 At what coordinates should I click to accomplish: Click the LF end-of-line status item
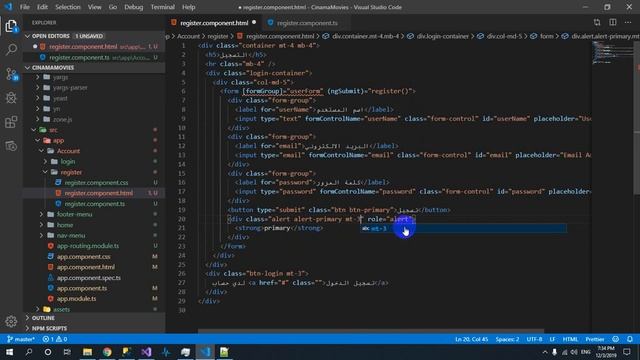(552, 339)
